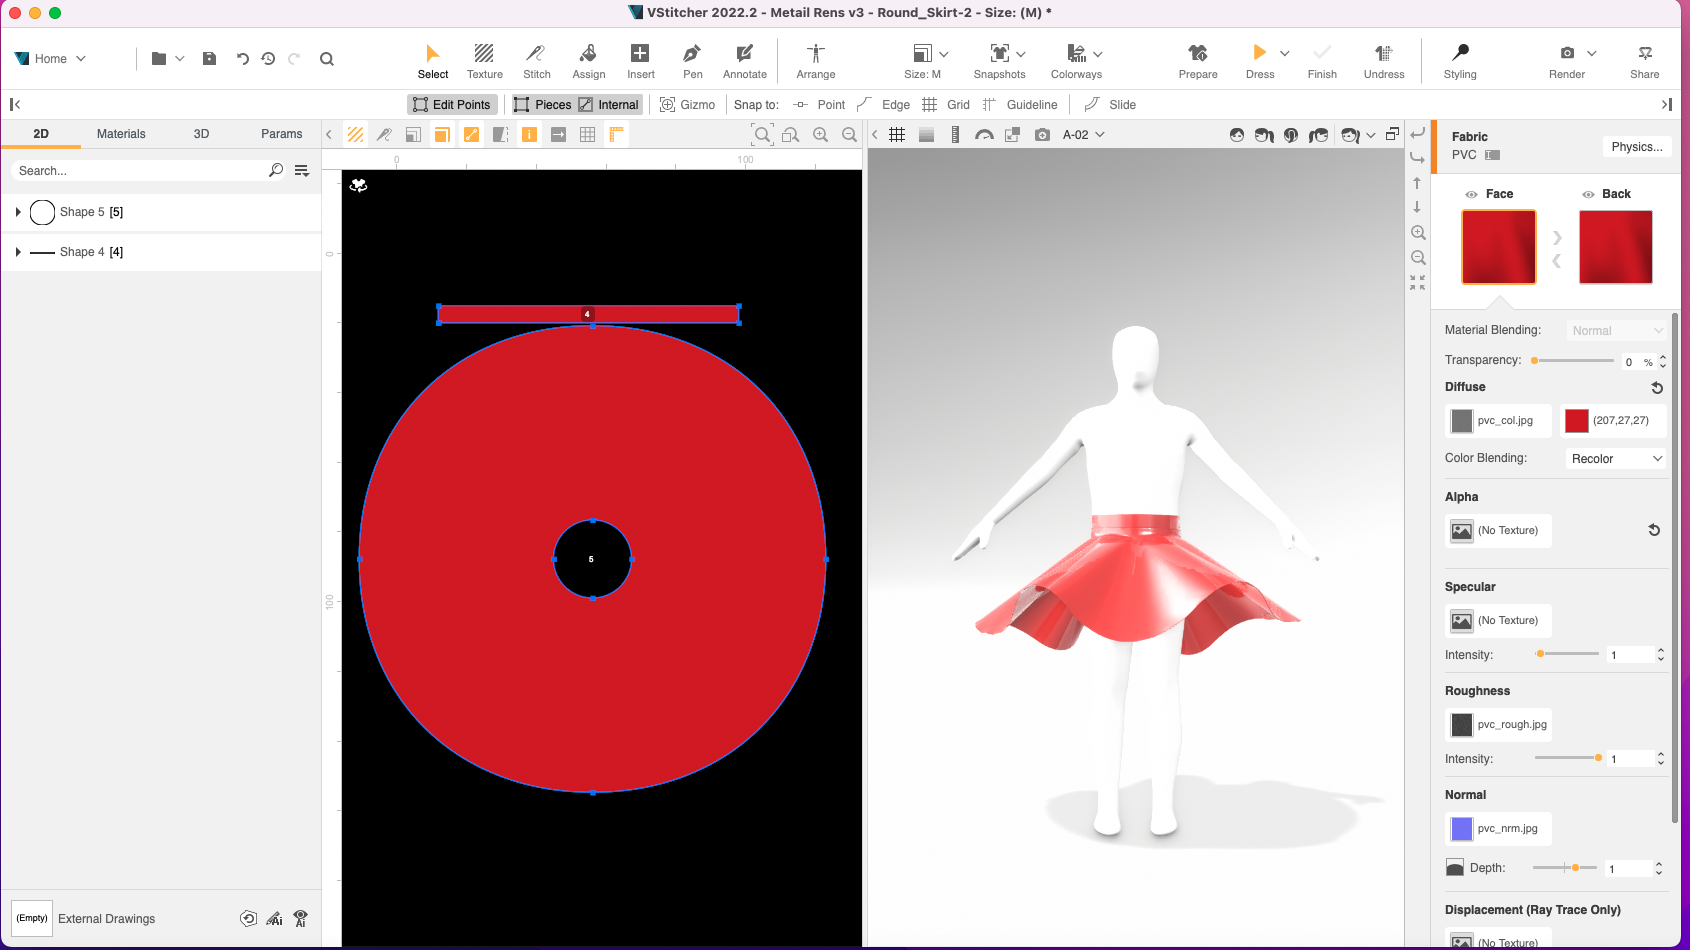The image size is (1690, 950).
Task: Select the Pen tool
Action: [692, 60]
